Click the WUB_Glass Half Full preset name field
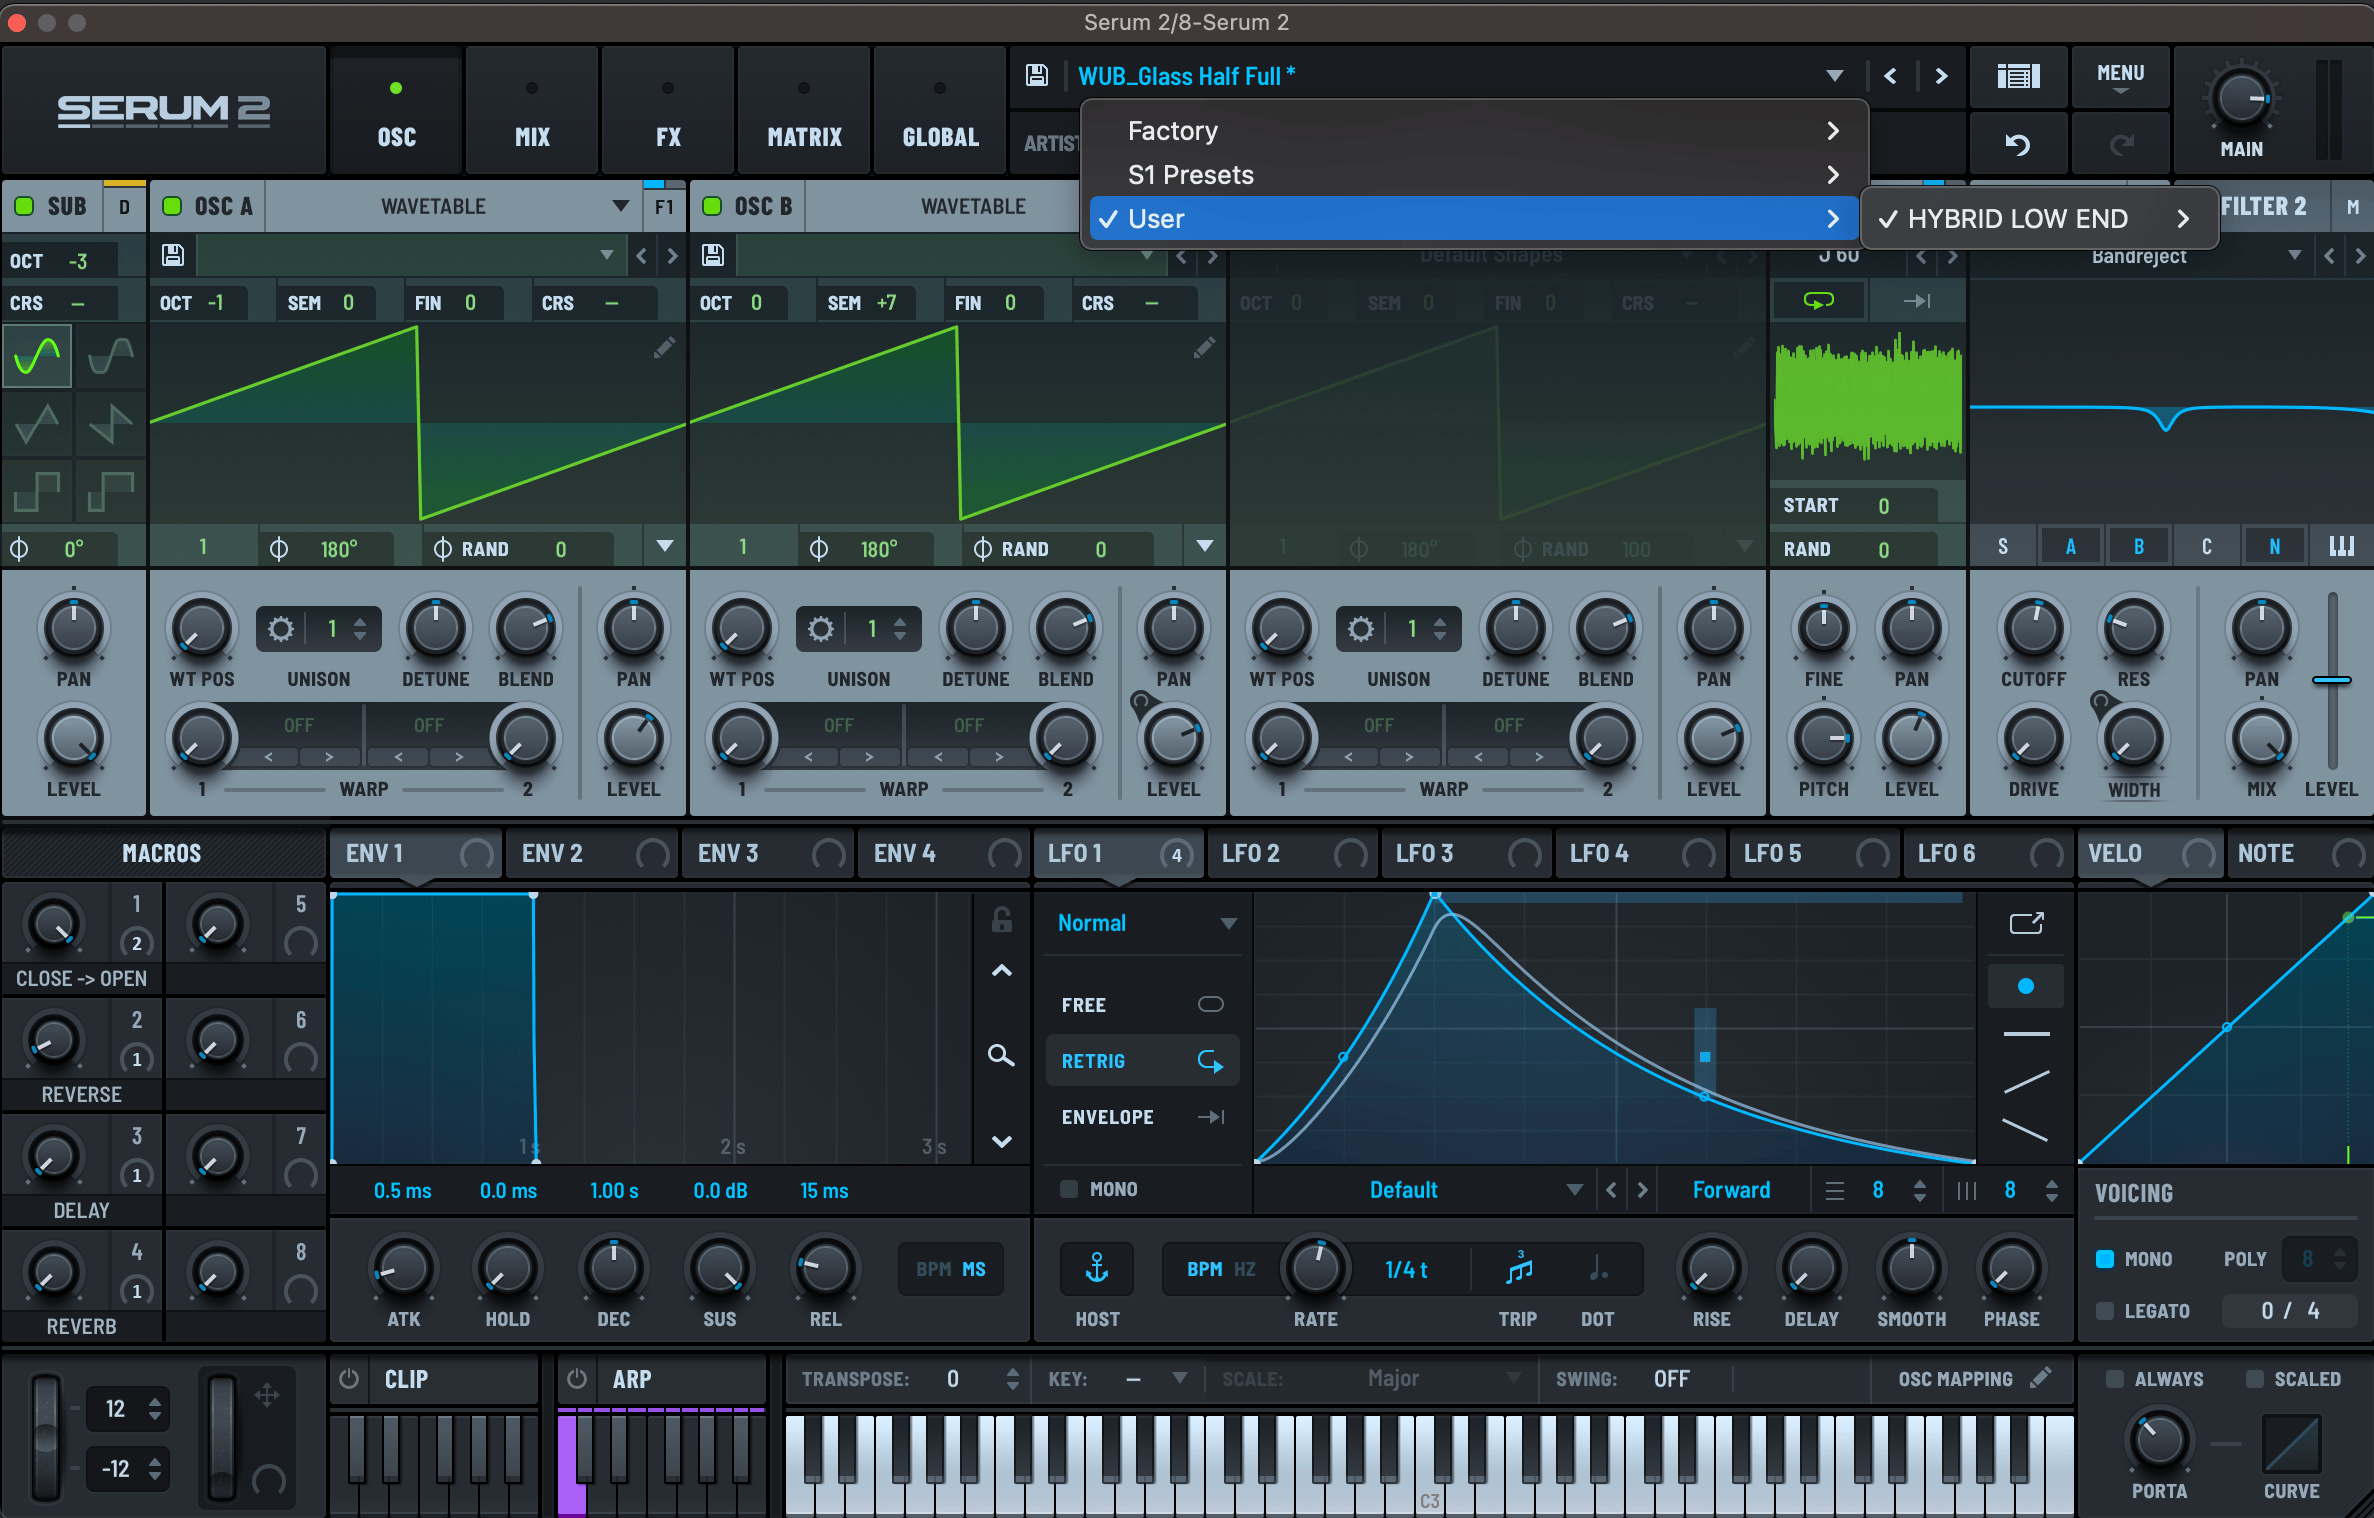 click(1186, 76)
